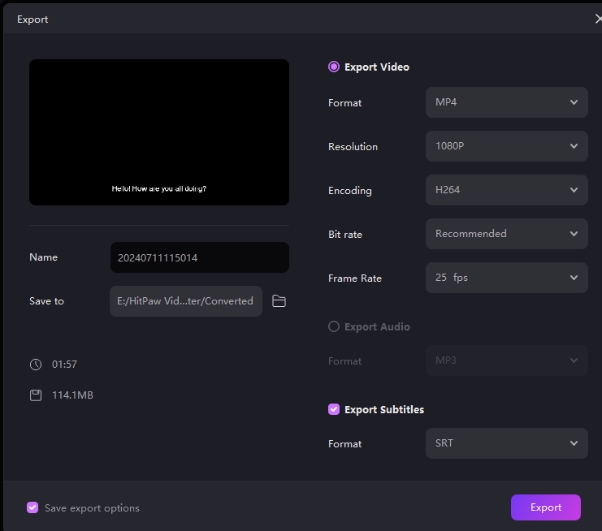Expand the 1080P resolution dropdown

tap(506, 146)
